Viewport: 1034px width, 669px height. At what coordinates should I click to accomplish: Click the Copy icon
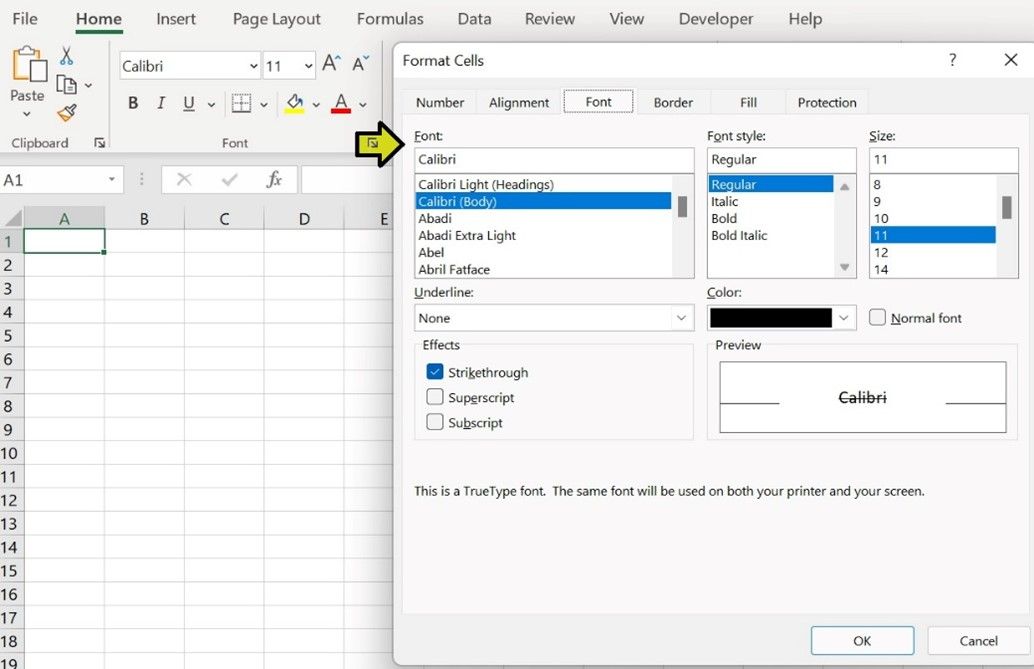[x=66, y=84]
